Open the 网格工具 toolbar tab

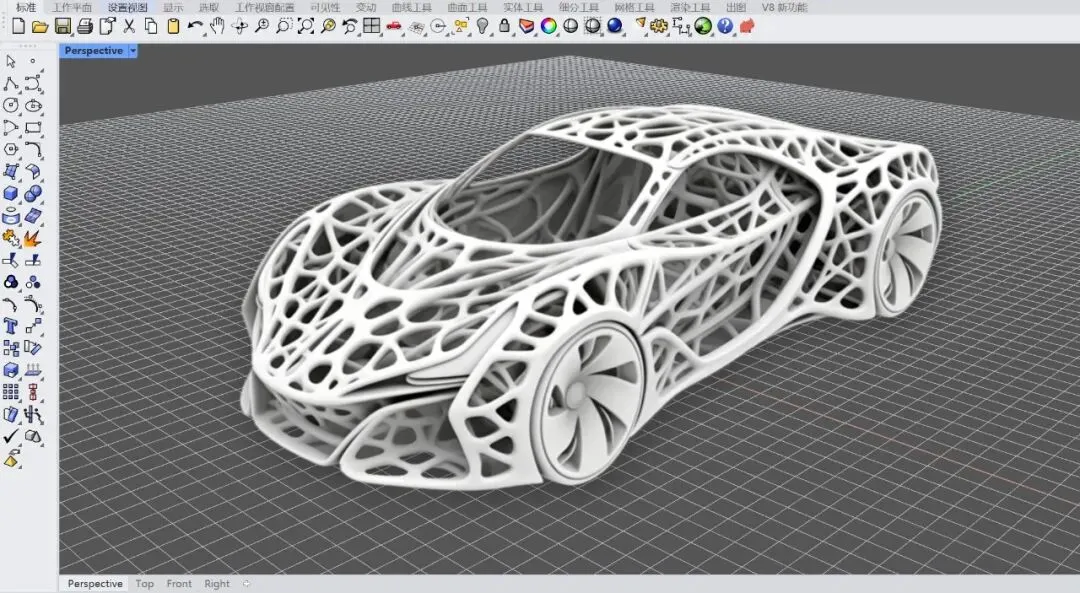[634, 7]
